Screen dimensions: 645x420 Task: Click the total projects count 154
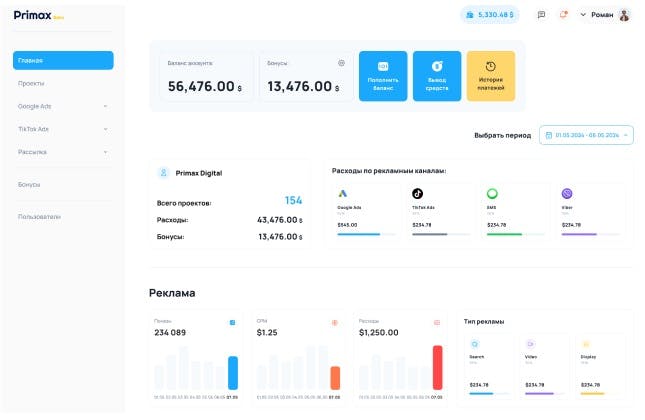293,200
